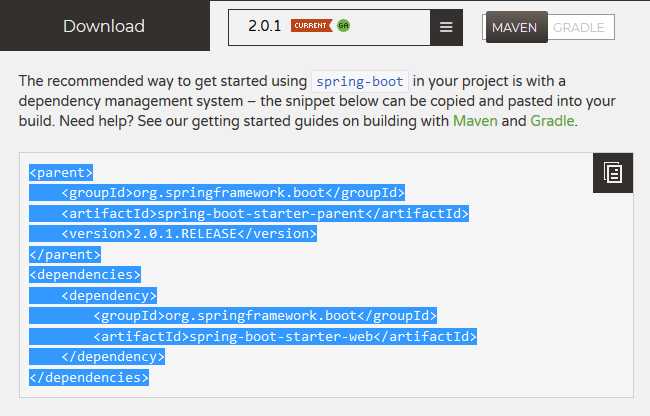
Task: Switch build snippet to GRADLE
Action: (580, 27)
